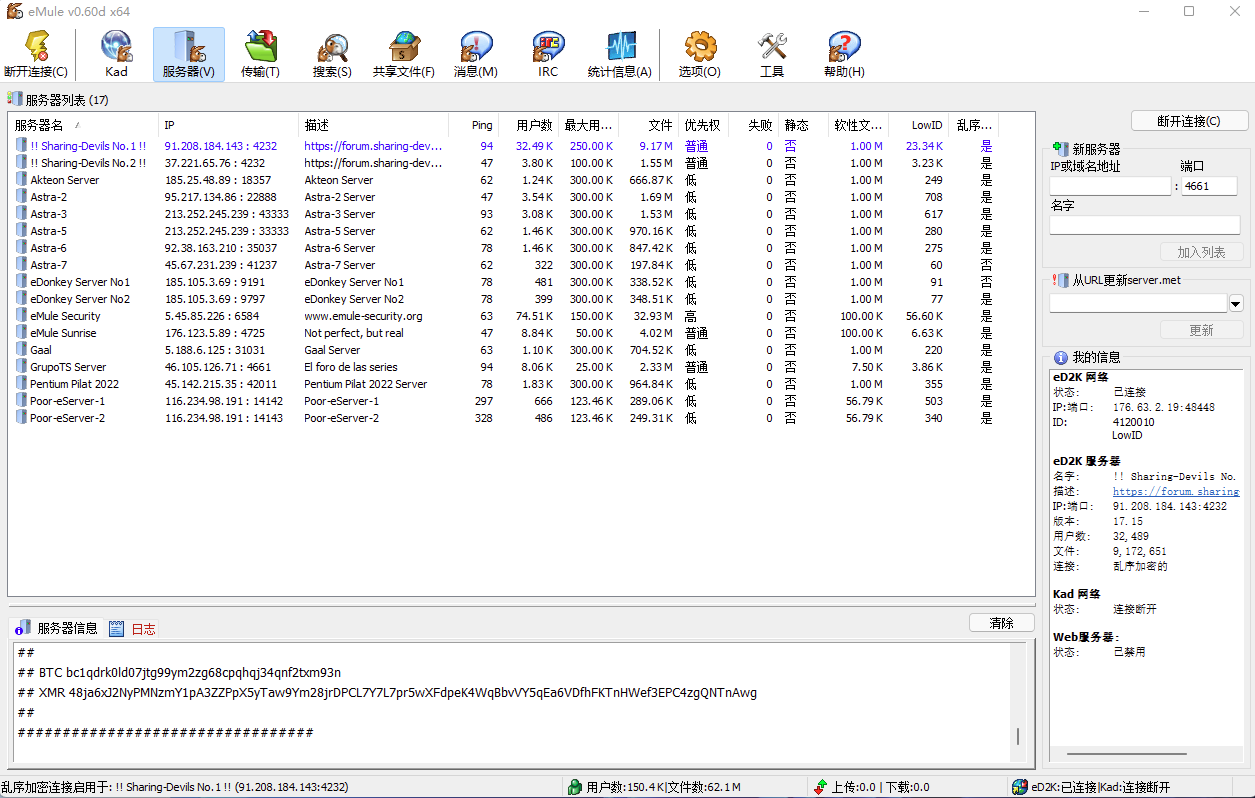
Task: Click the XMR address line in log
Action: point(387,693)
